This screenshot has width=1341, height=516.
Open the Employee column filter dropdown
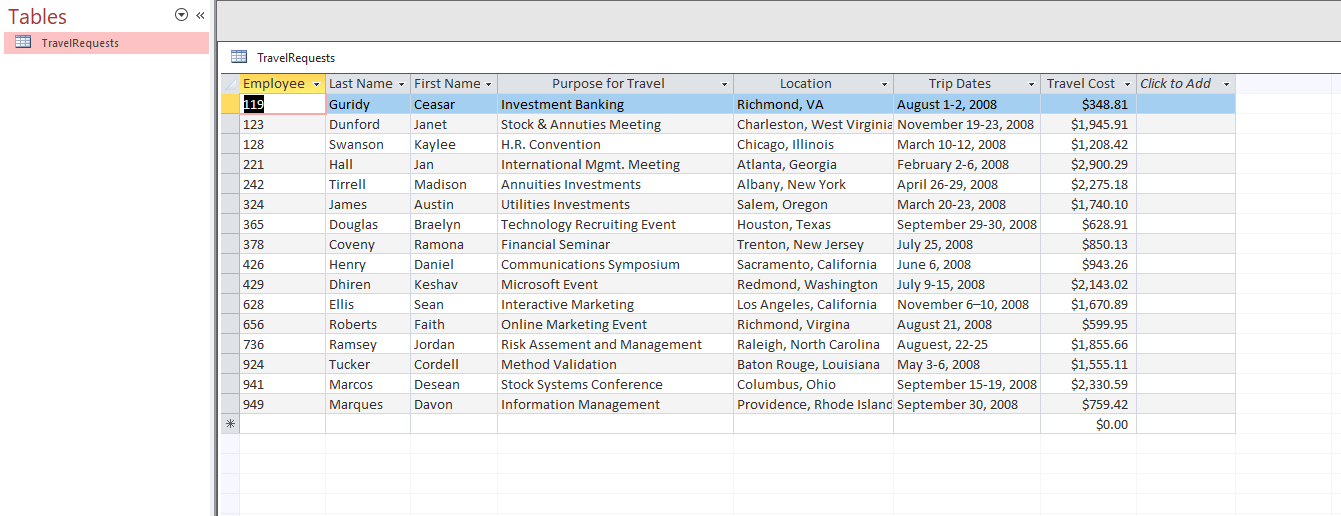point(316,84)
